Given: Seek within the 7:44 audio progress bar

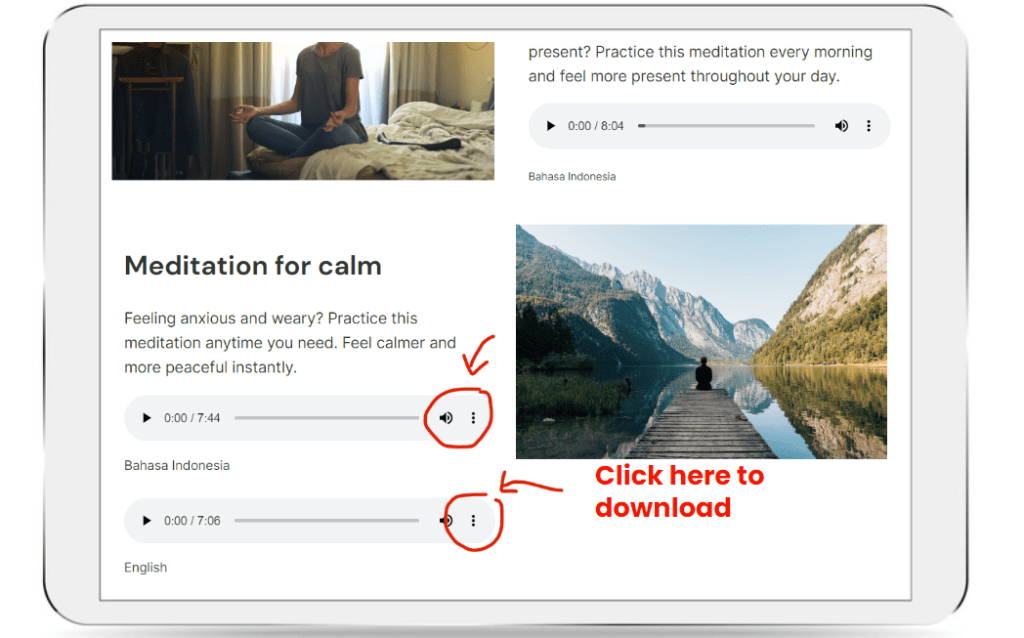Looking at the screenshot, I should click(327, 418).
